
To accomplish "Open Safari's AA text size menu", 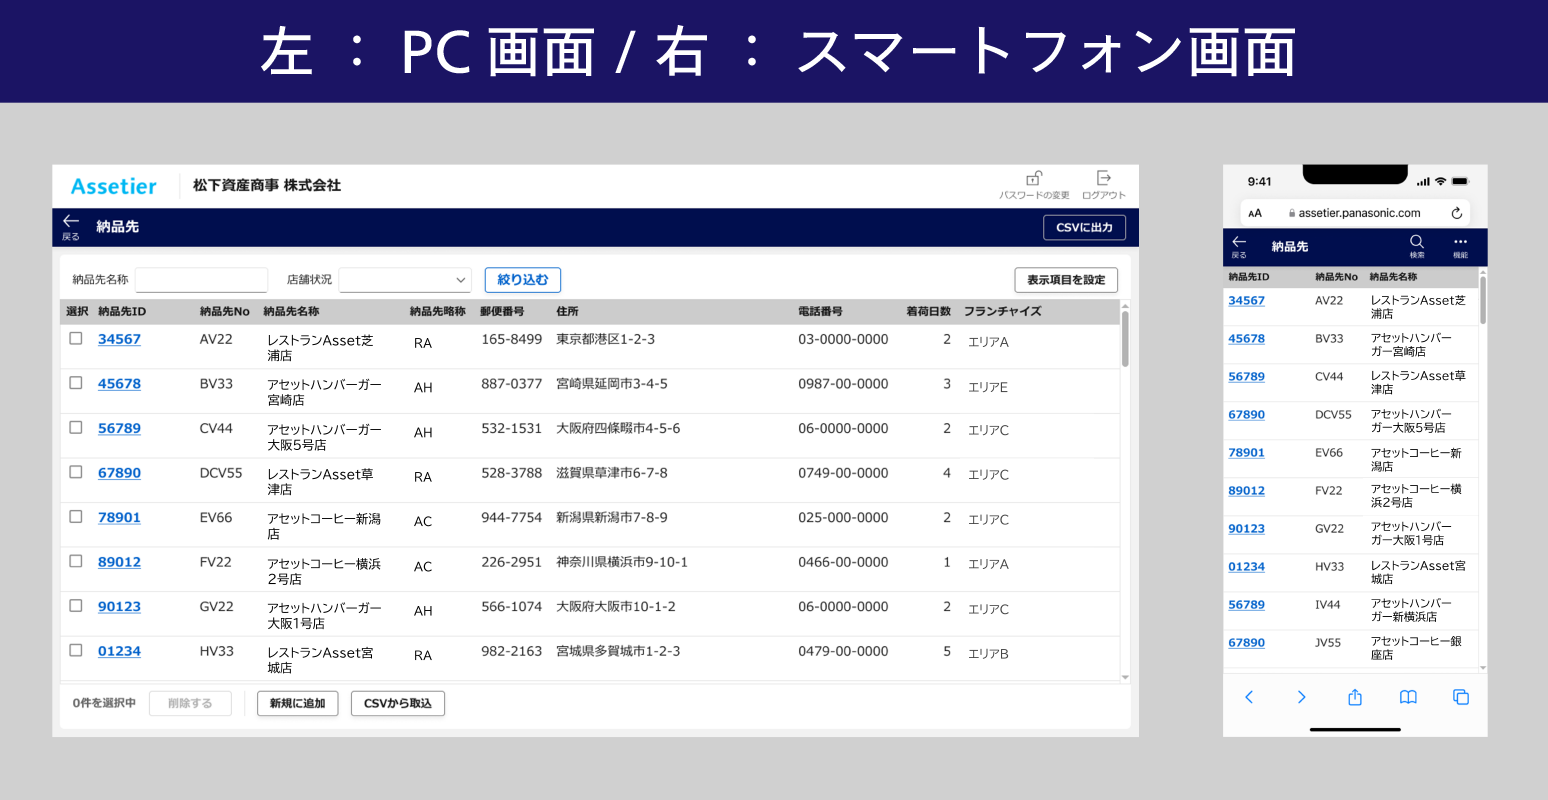I will (1255, 213).
